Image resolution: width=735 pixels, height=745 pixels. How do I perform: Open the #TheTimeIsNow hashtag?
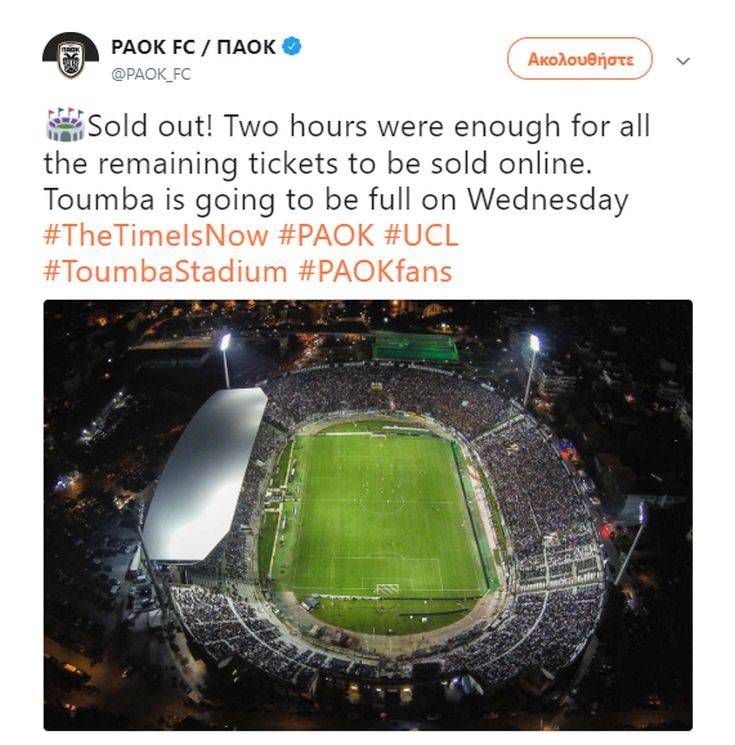coord(156,235)
